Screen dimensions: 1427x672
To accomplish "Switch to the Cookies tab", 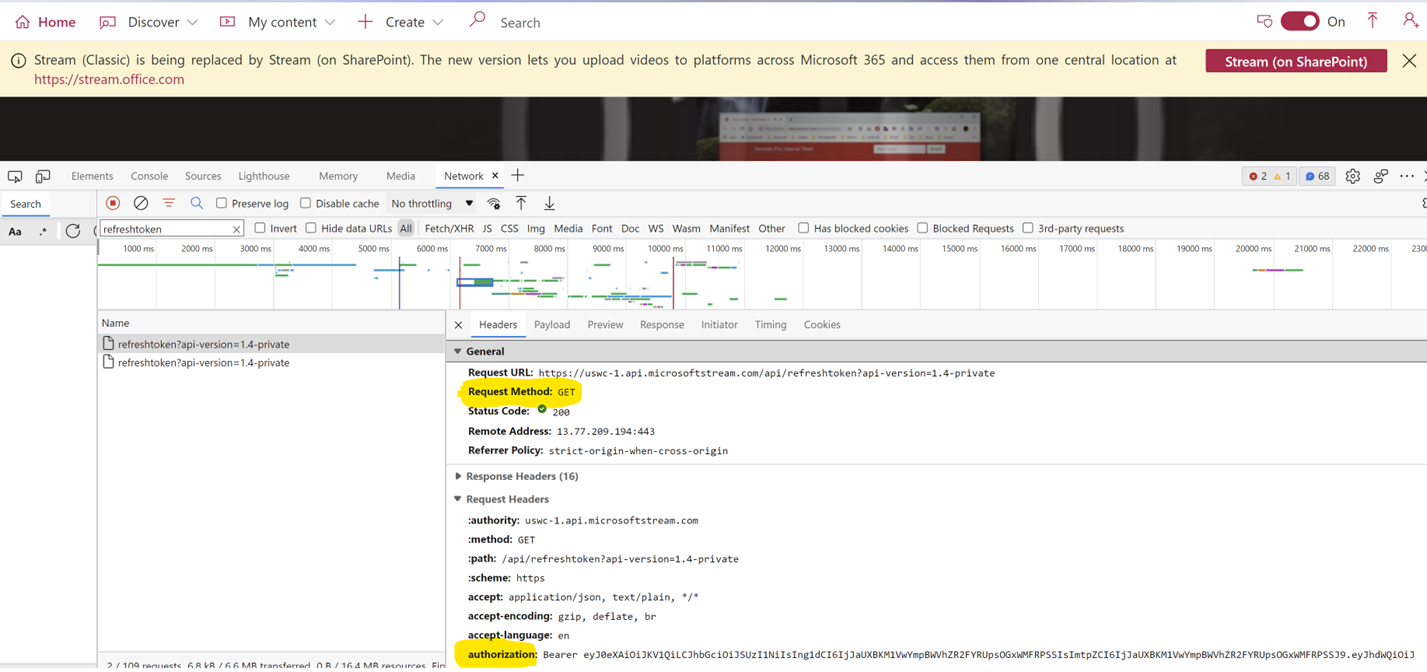I will [822, 325].
